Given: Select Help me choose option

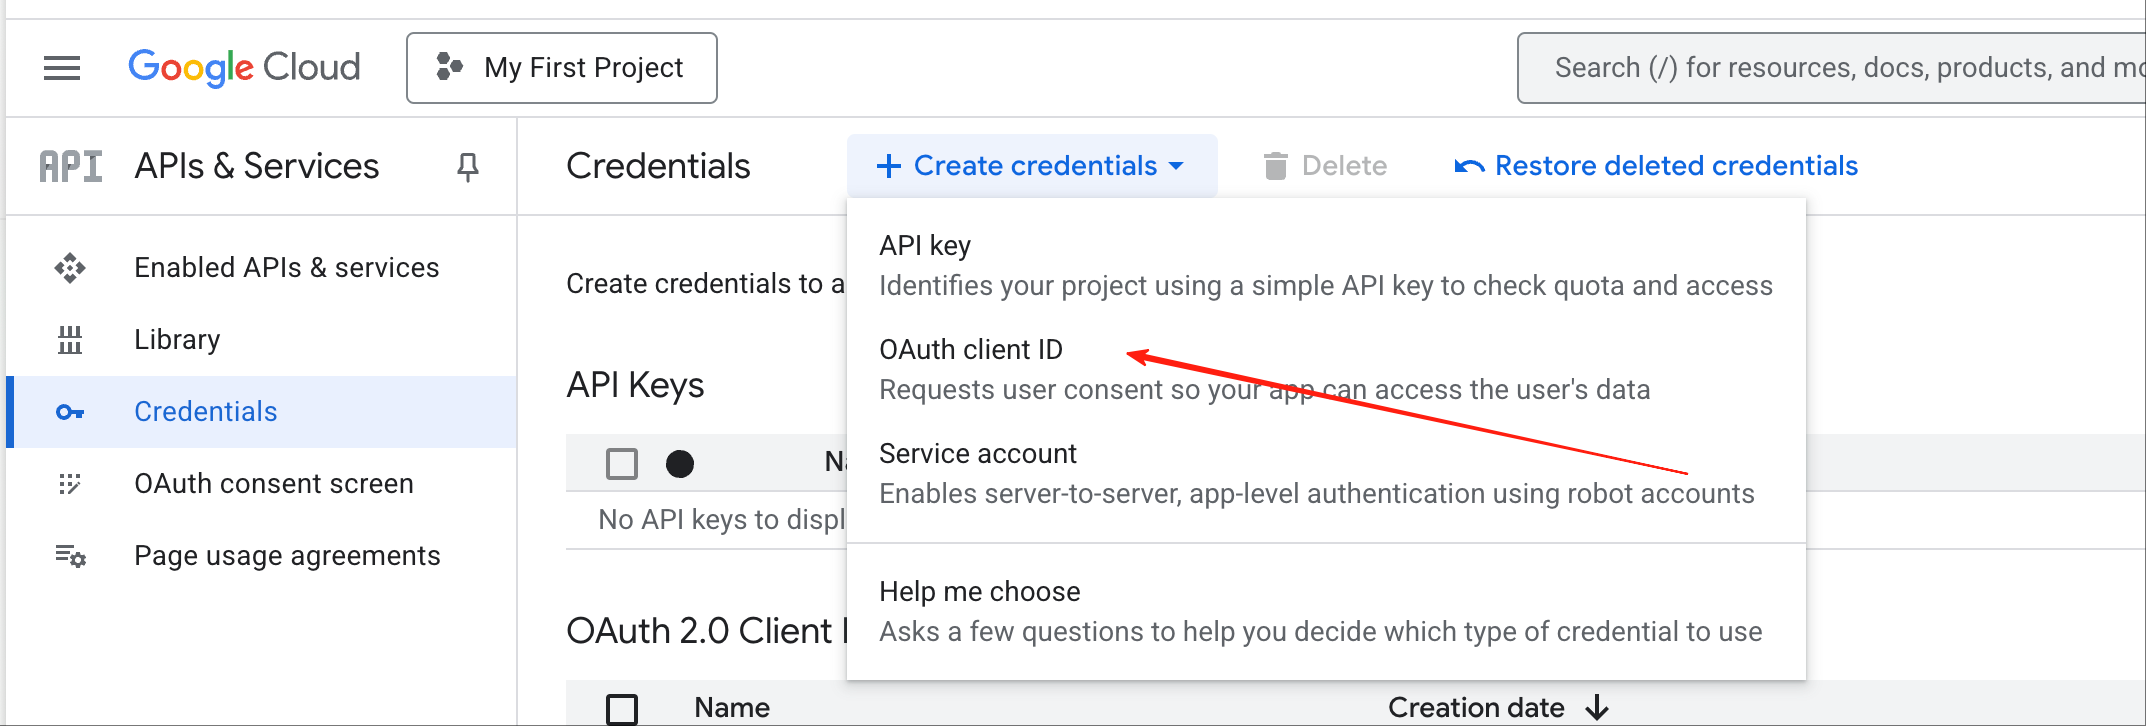Looking at the screenshot, I should tap(1326, 612).
